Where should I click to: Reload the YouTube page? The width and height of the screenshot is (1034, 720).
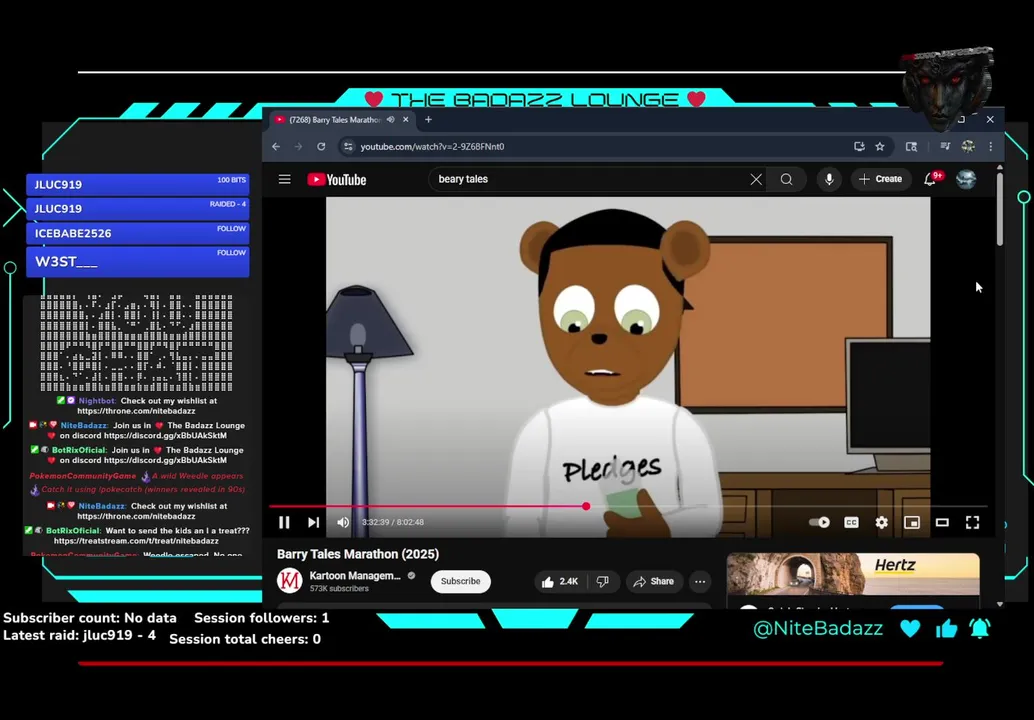[x=321, y=146]
